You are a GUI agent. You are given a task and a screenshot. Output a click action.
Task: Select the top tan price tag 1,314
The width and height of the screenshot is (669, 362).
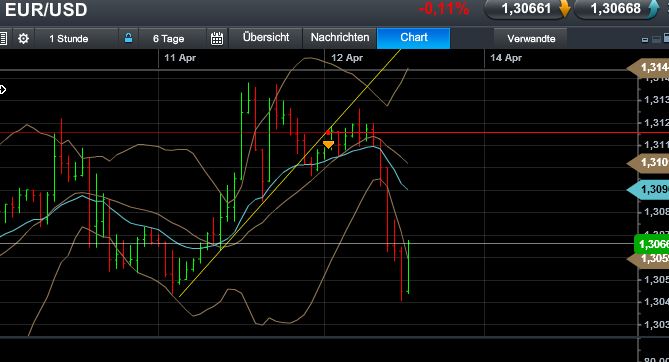pos(649,67)
